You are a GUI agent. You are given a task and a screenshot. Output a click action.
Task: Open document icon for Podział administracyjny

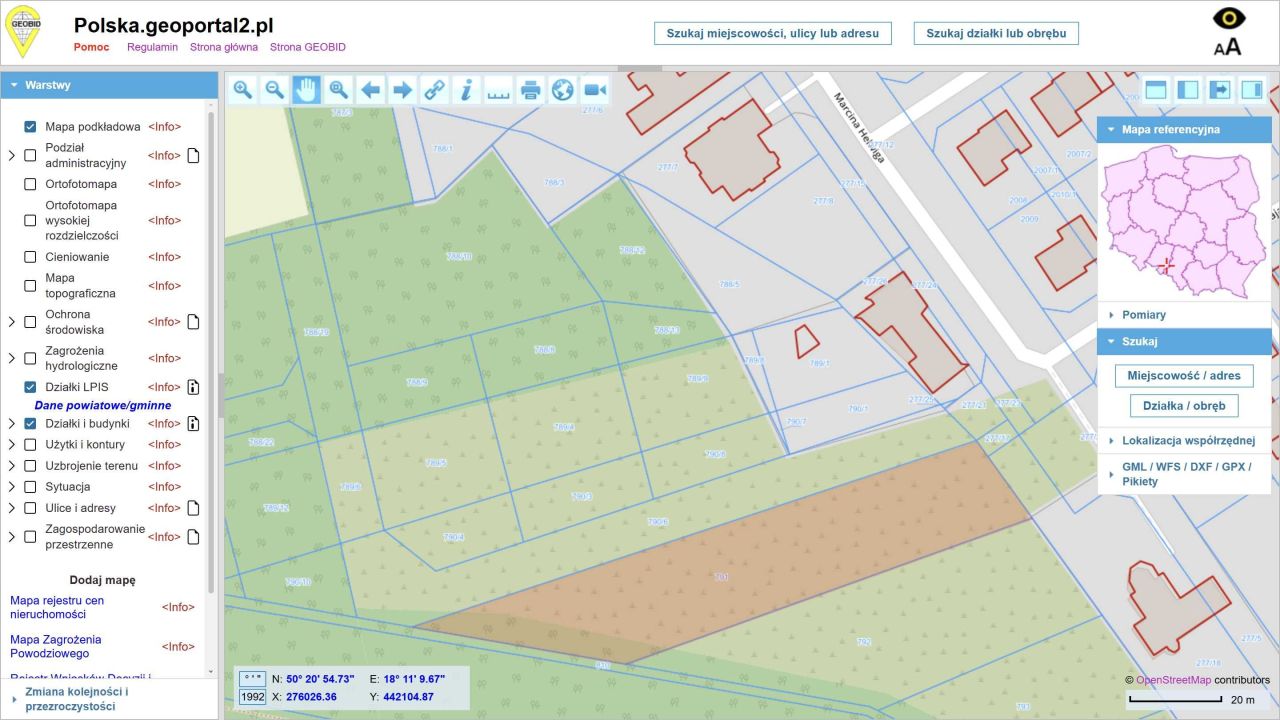[x=194, y=155]
